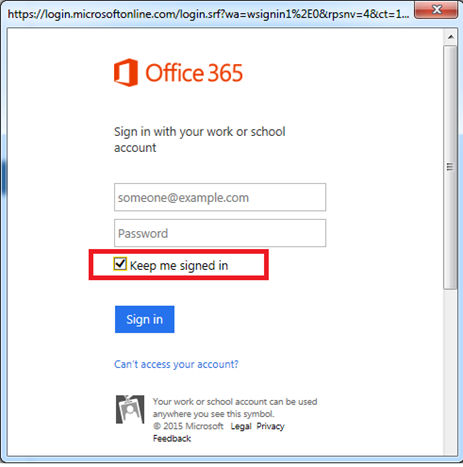Click the 'Office 365' wordmark text
The height and width of the screenshot is (467, 463).
(194, 73)
